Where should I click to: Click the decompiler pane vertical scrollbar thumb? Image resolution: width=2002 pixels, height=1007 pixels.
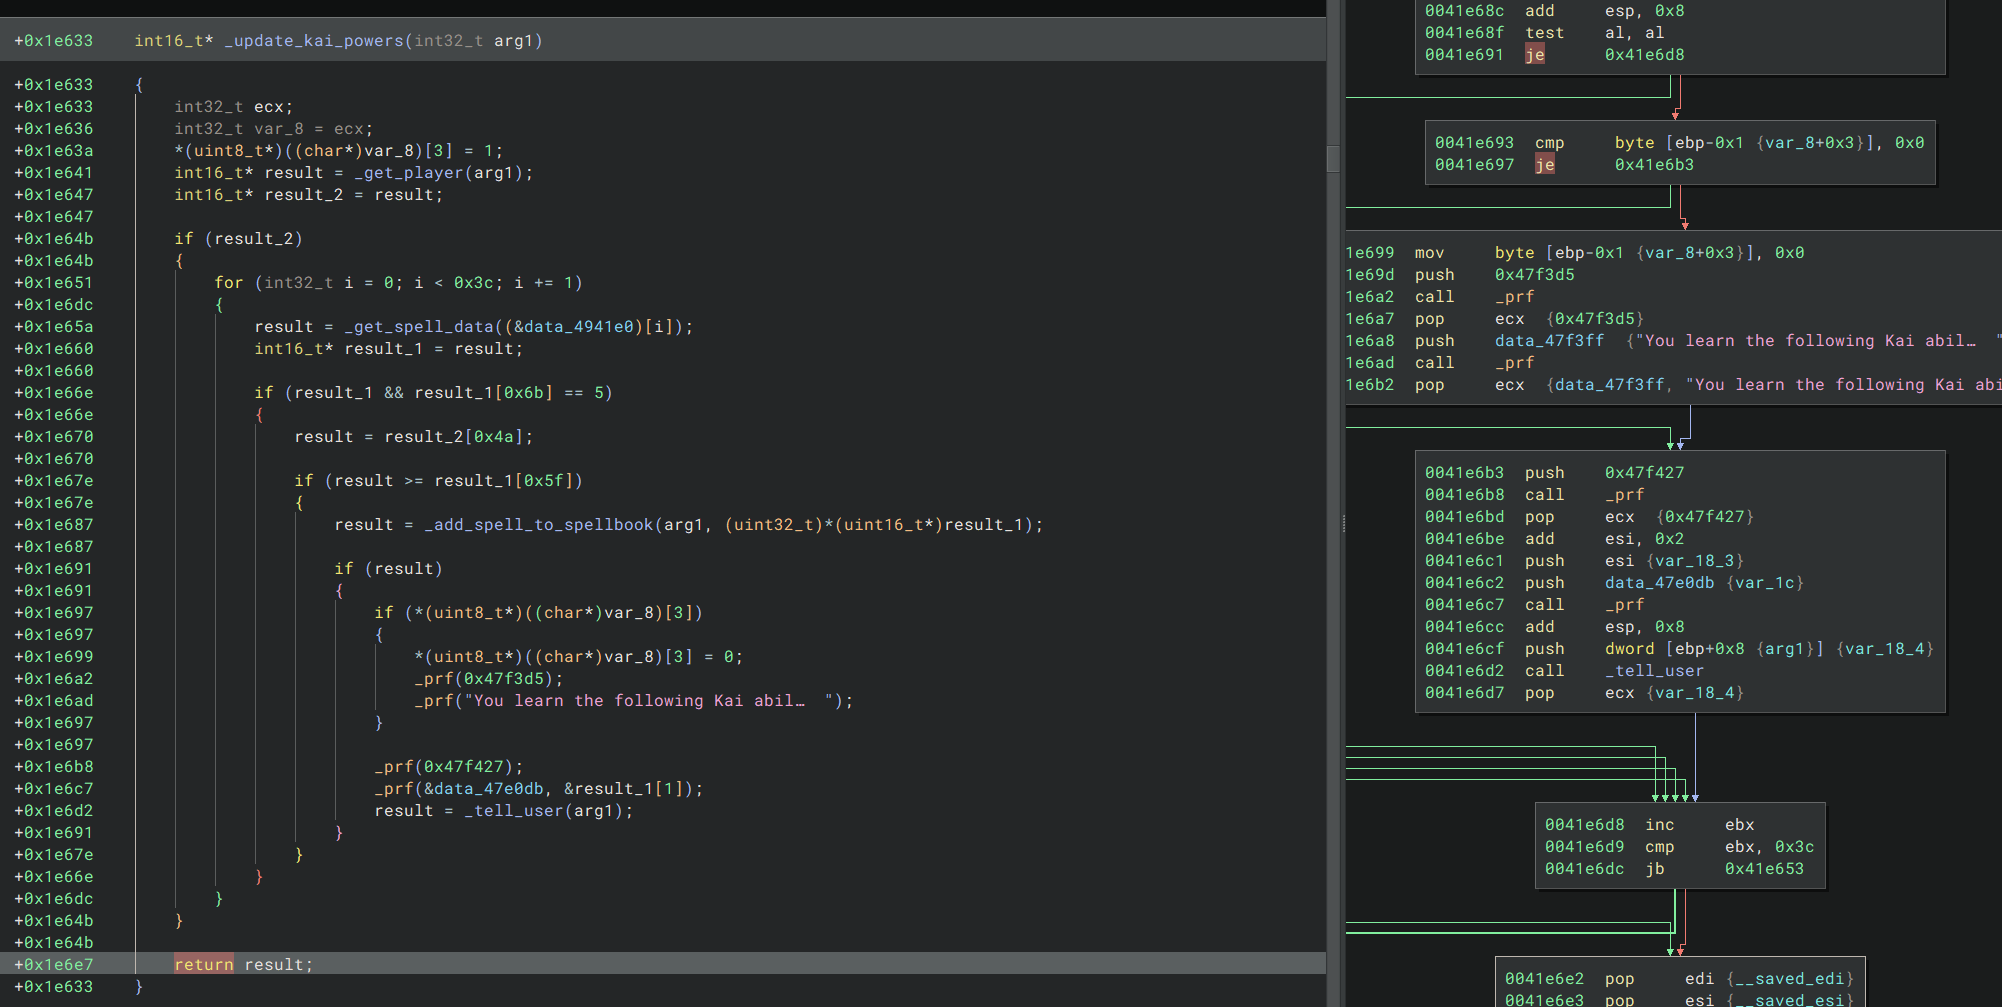coord(1333,158)
